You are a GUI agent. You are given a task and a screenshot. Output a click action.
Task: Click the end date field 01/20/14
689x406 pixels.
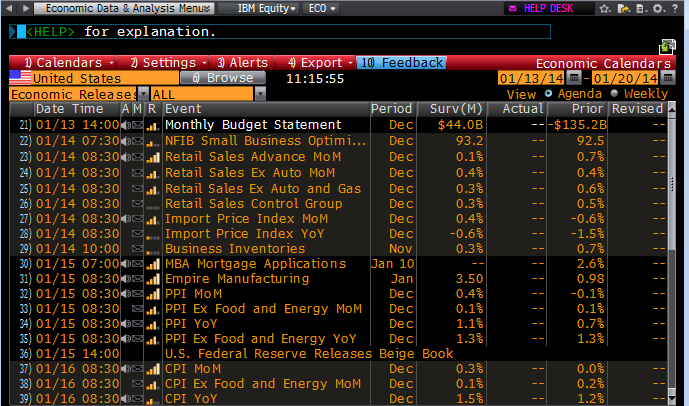coord(625,79)
